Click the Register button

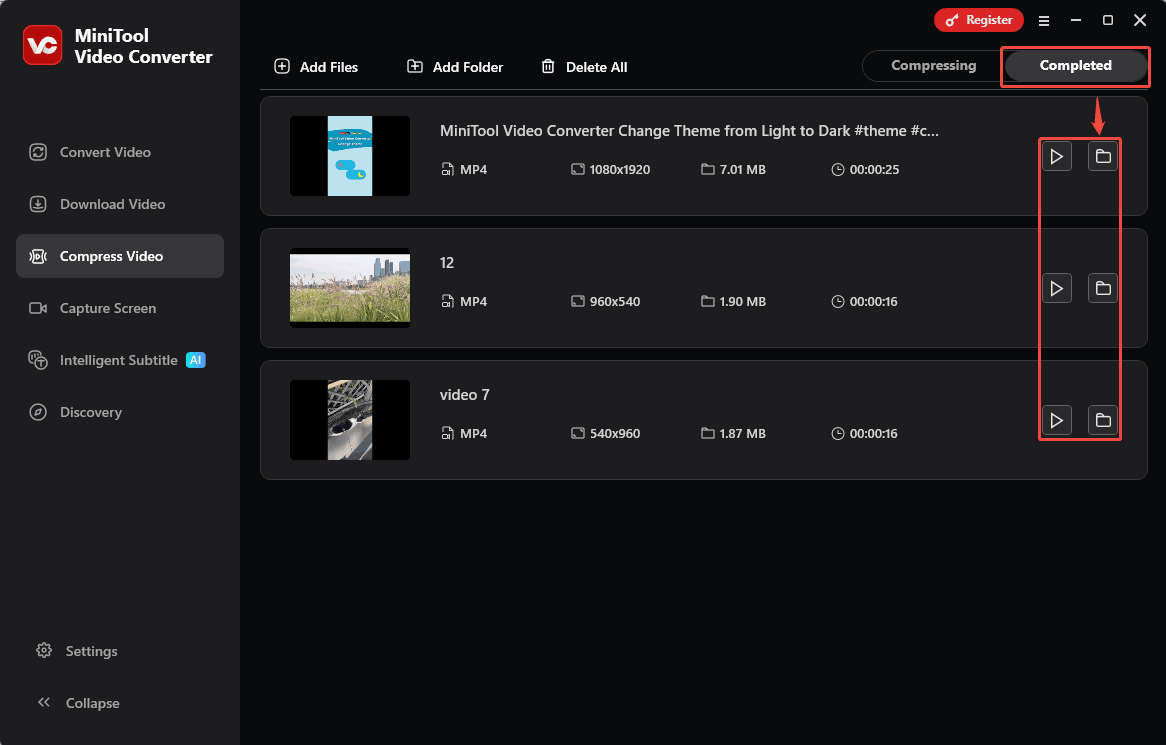978,20
